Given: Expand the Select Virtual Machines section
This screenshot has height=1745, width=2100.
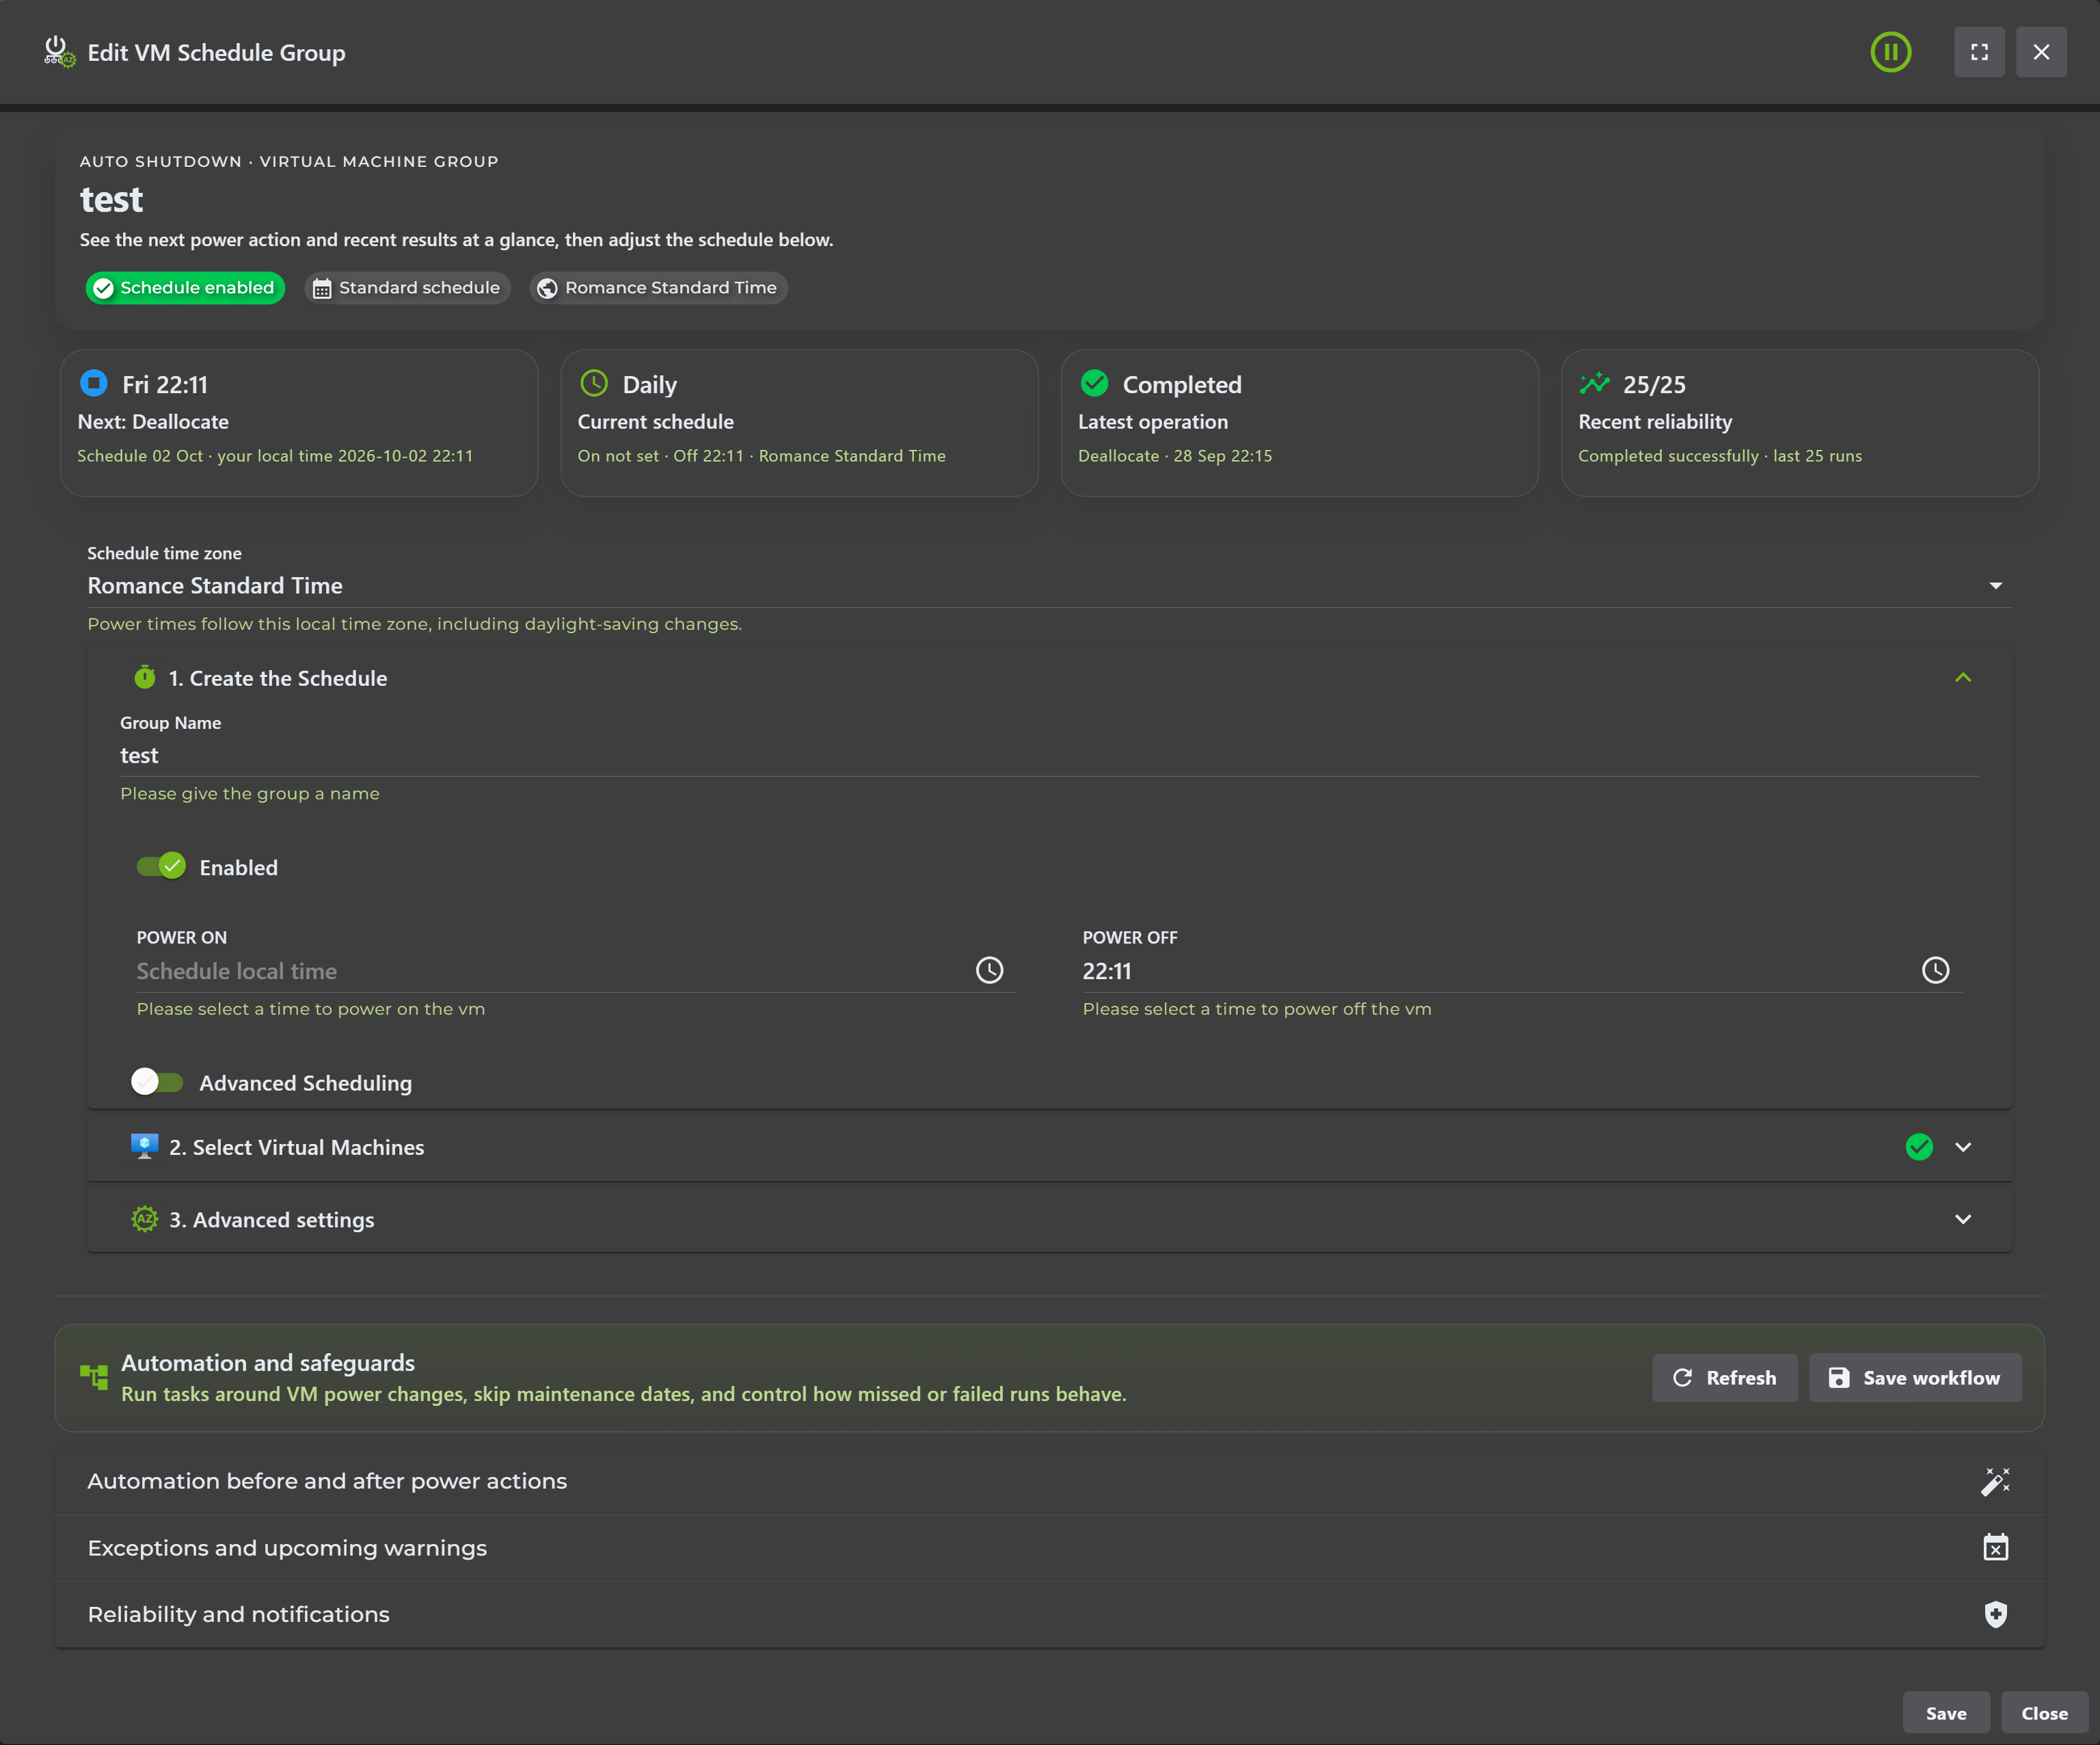Looking at the screenshot, I should [x=1962, y=1147].
